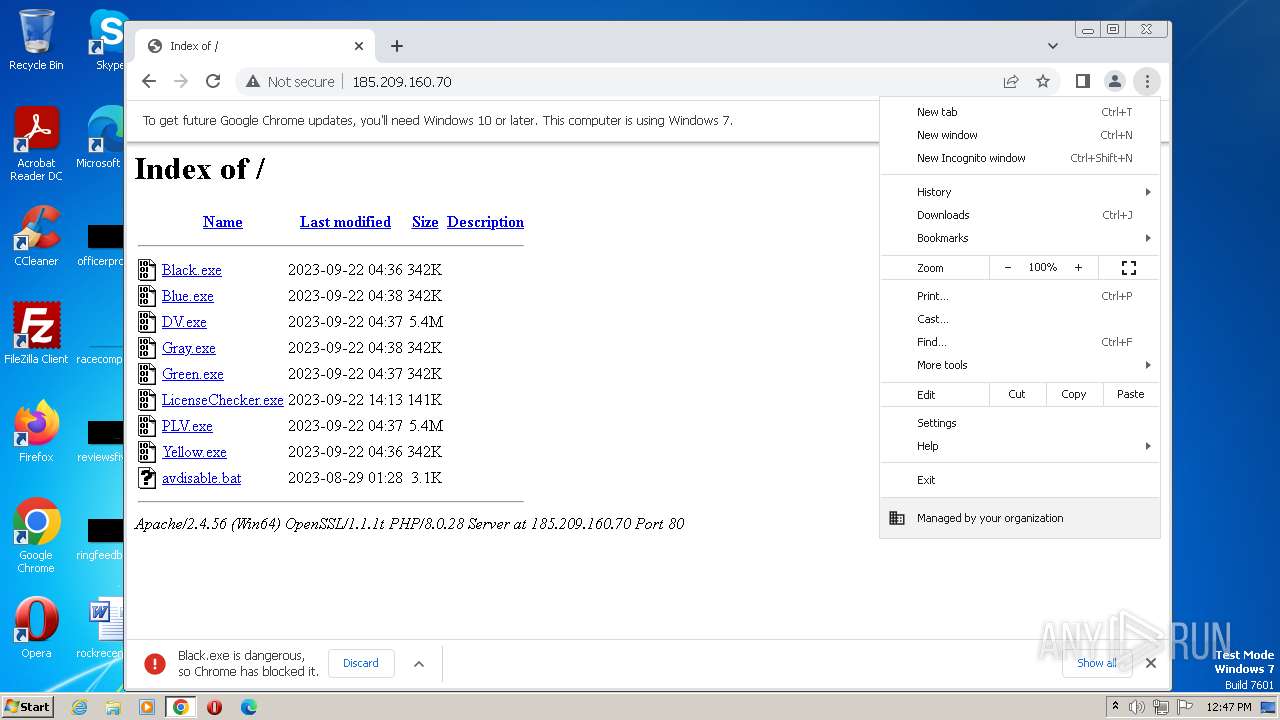Click Cut in the Edit row
Viewport: 1280px width, 720px height.
tap(1017, 394)
